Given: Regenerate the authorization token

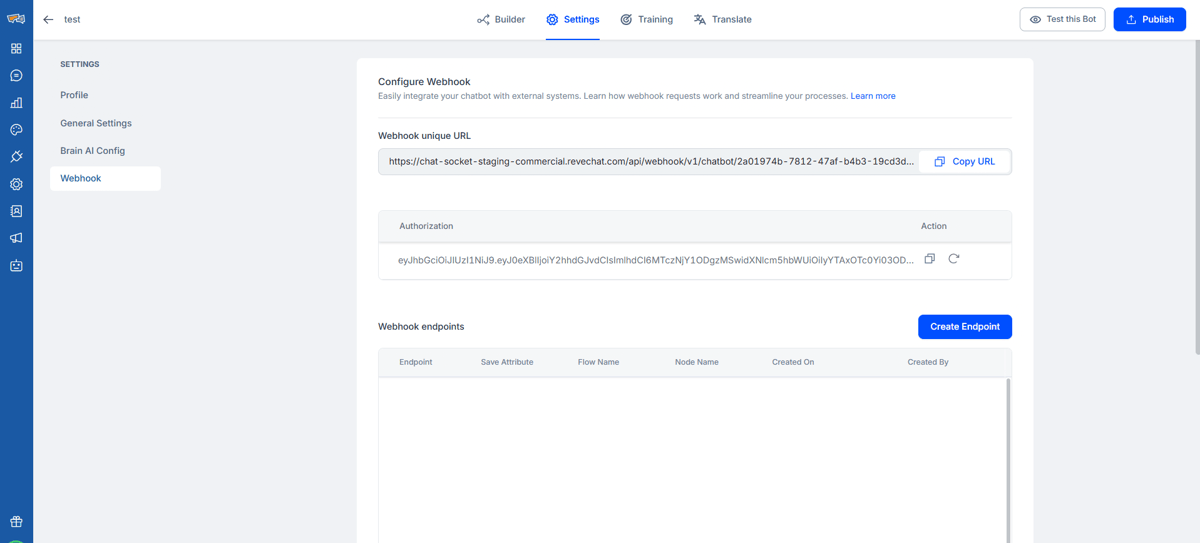Looking at the screenshot, I should pos(954,259).
